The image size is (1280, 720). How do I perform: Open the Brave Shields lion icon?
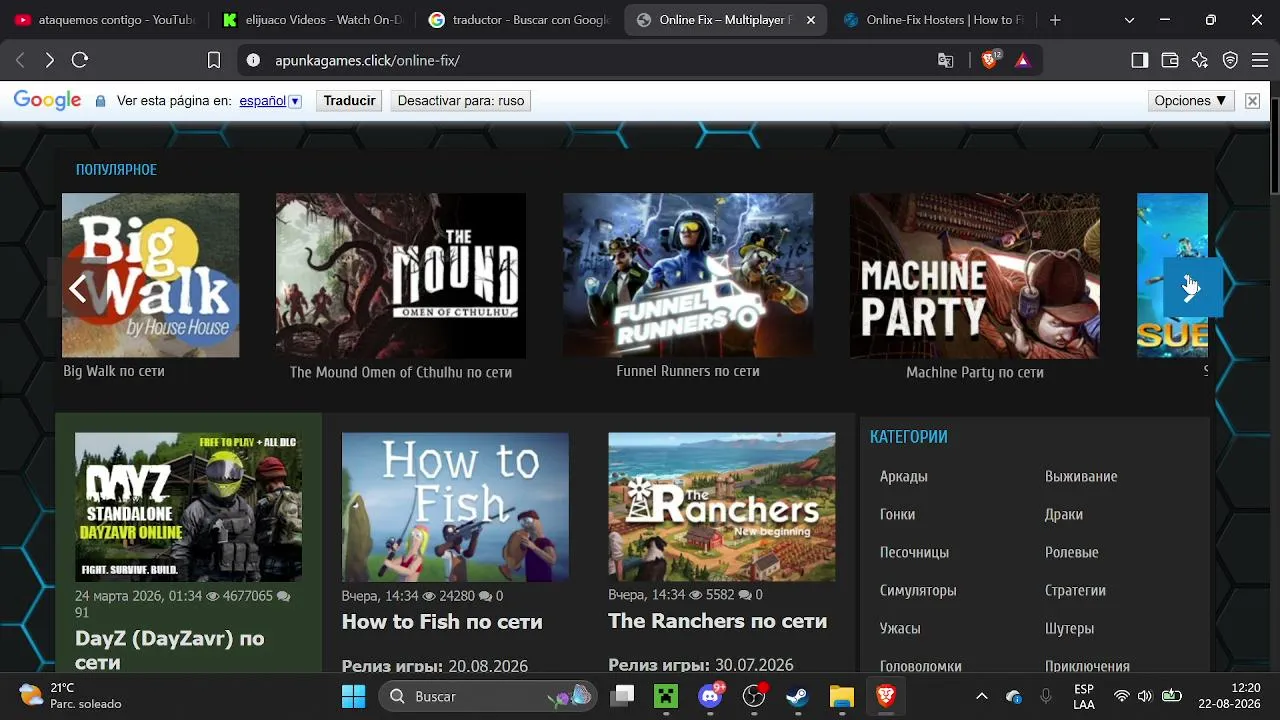pos(990,60)
